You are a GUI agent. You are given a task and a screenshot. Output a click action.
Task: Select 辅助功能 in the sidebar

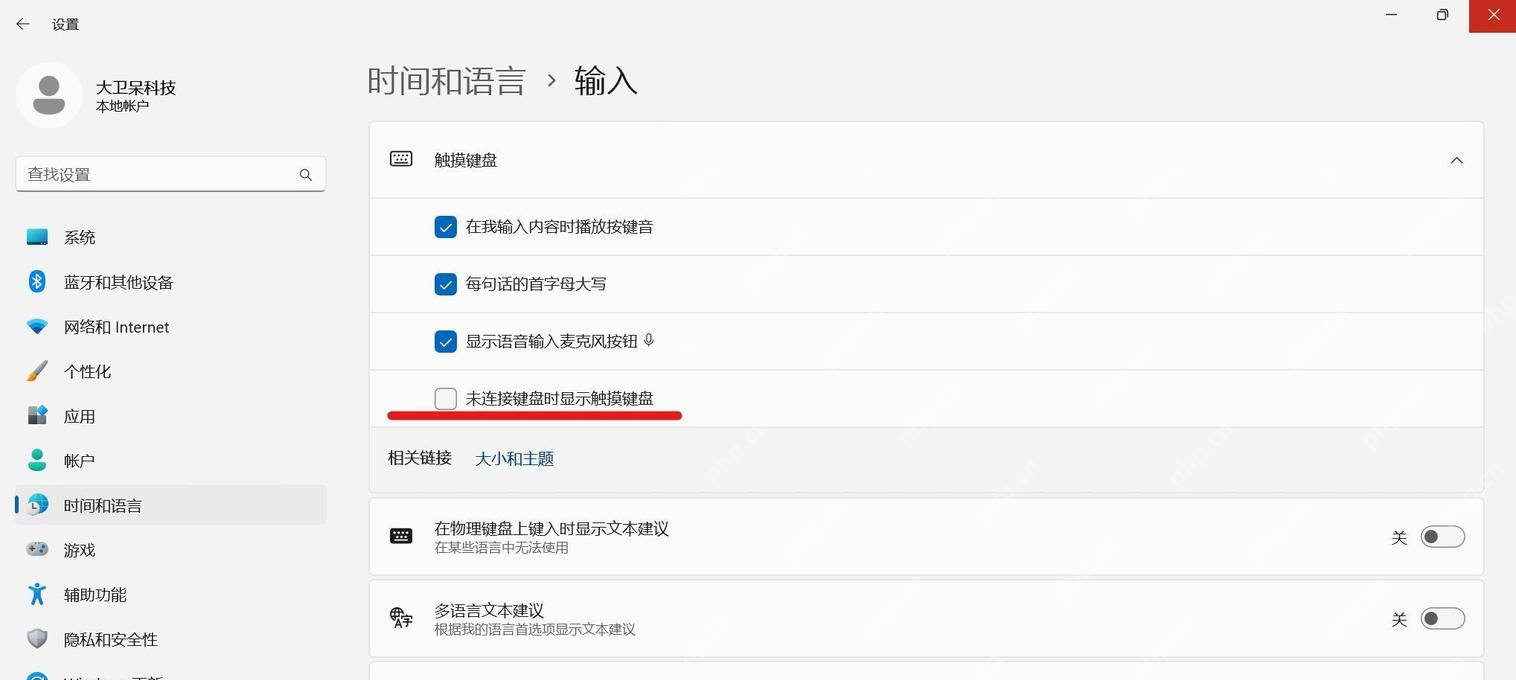171,594
